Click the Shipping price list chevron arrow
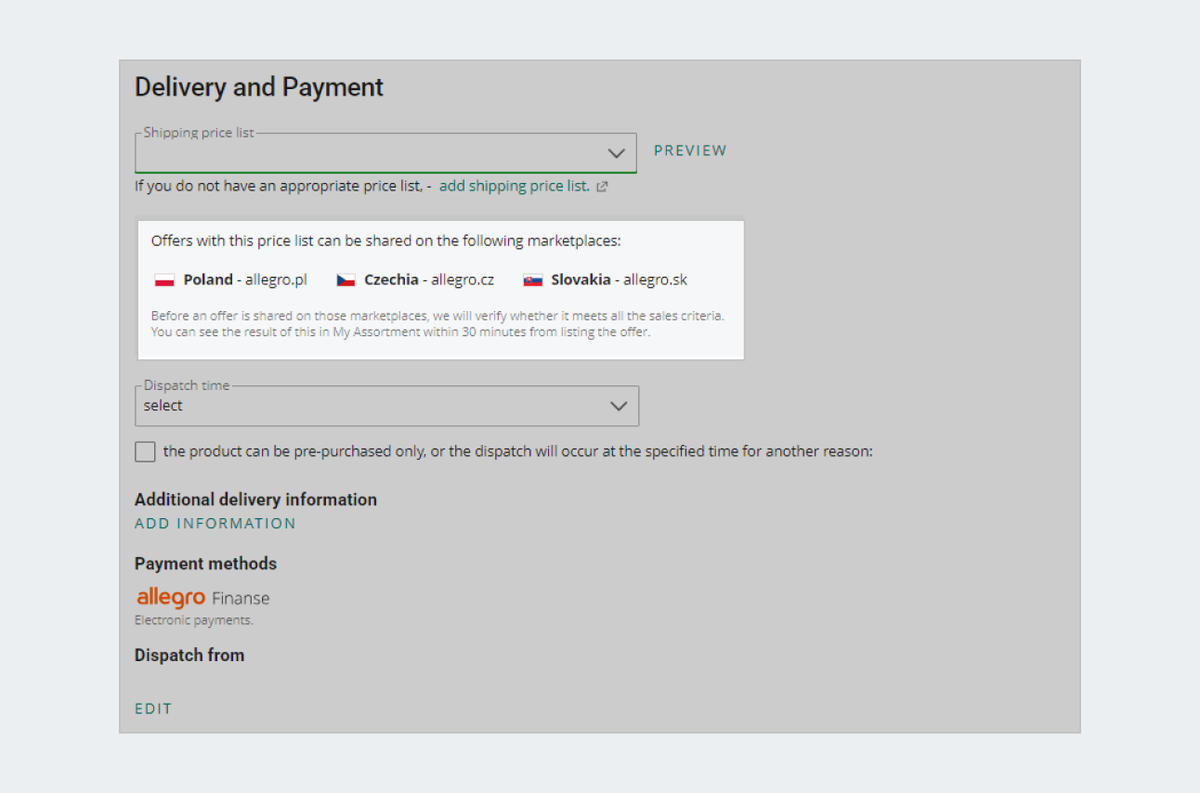 [617, 153]
